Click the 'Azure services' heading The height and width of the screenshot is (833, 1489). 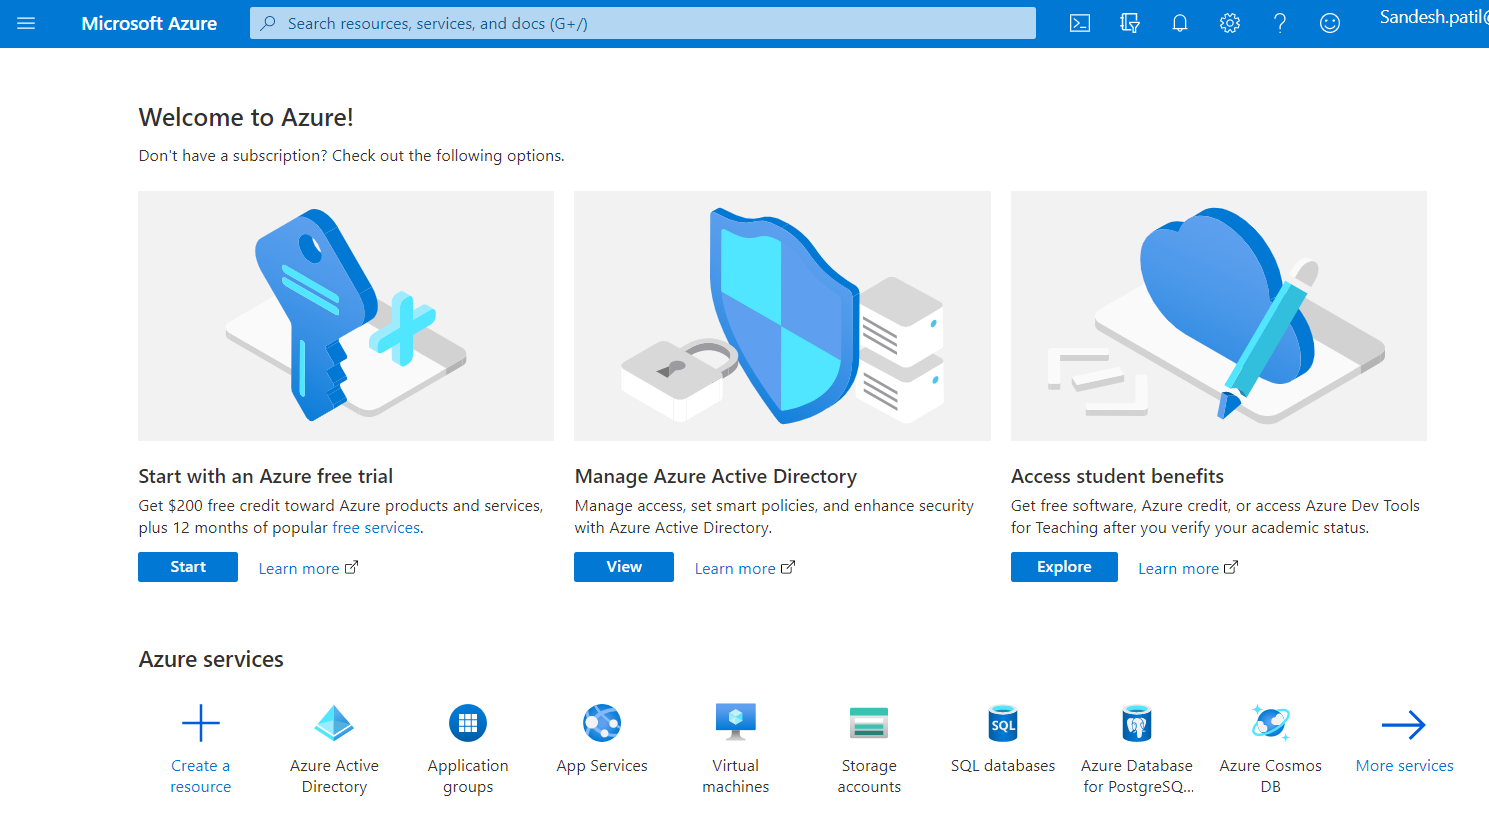click(211, 659)
